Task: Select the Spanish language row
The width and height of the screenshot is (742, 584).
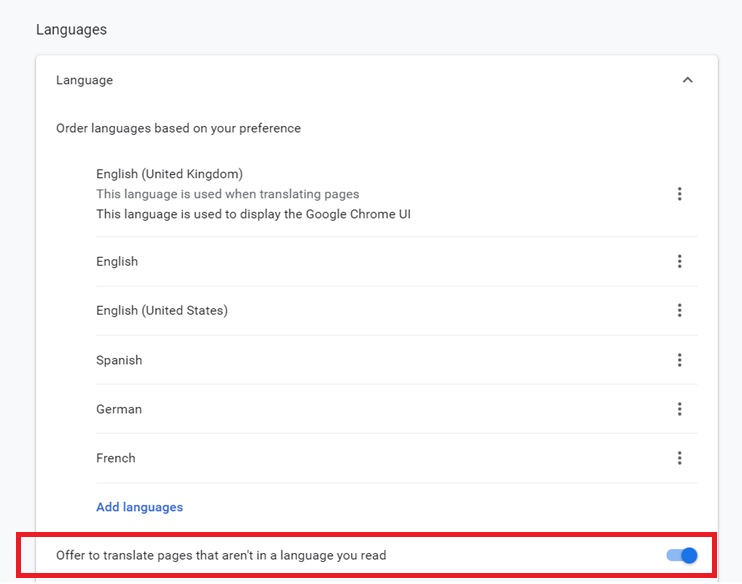Action: coord(119,360)
